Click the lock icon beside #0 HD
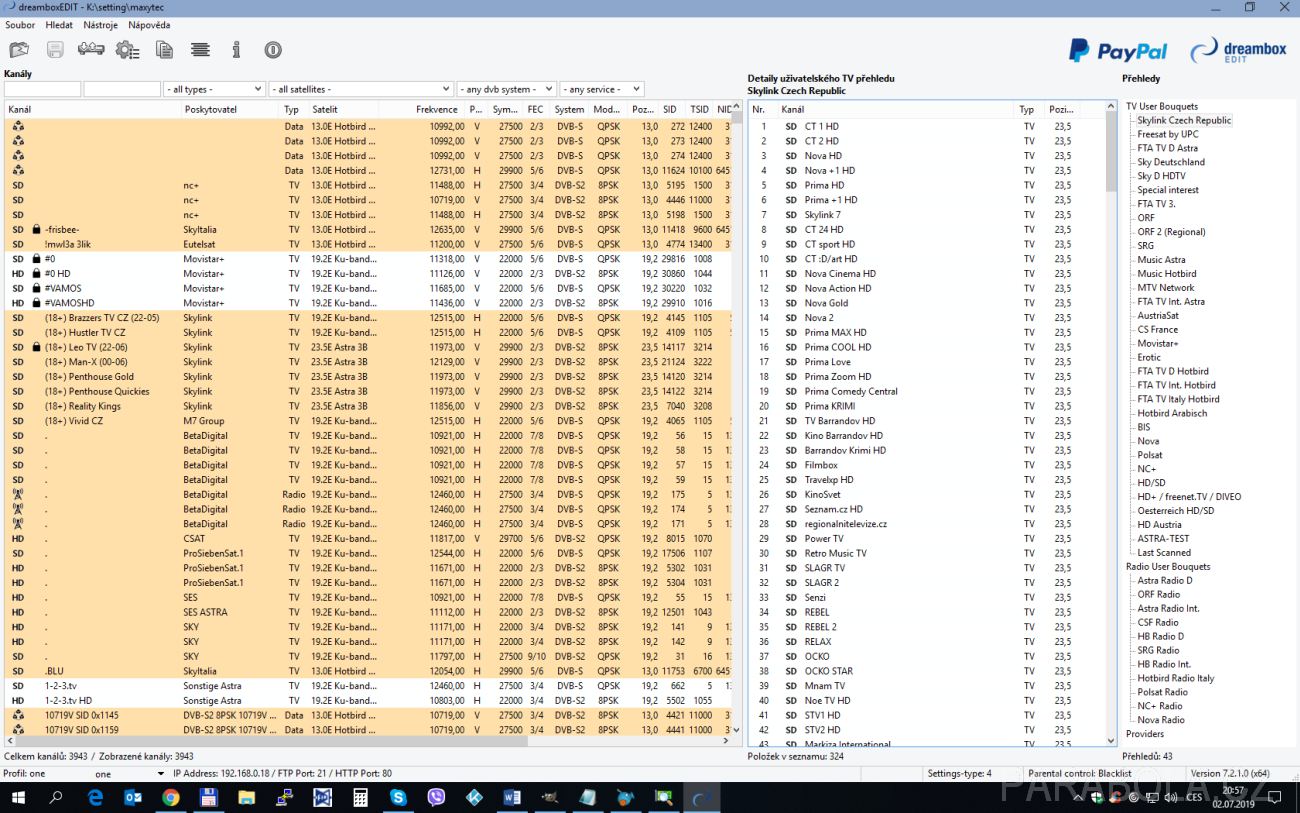 point(36,273)
